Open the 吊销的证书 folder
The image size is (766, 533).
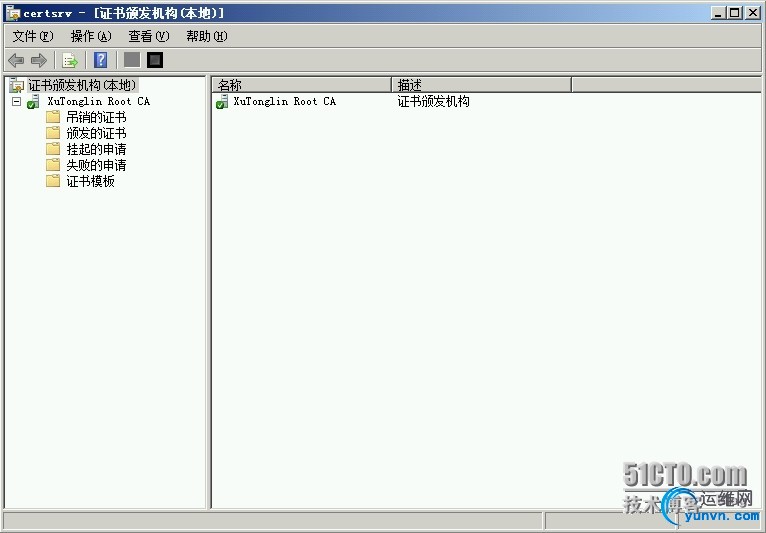point(96,117)
